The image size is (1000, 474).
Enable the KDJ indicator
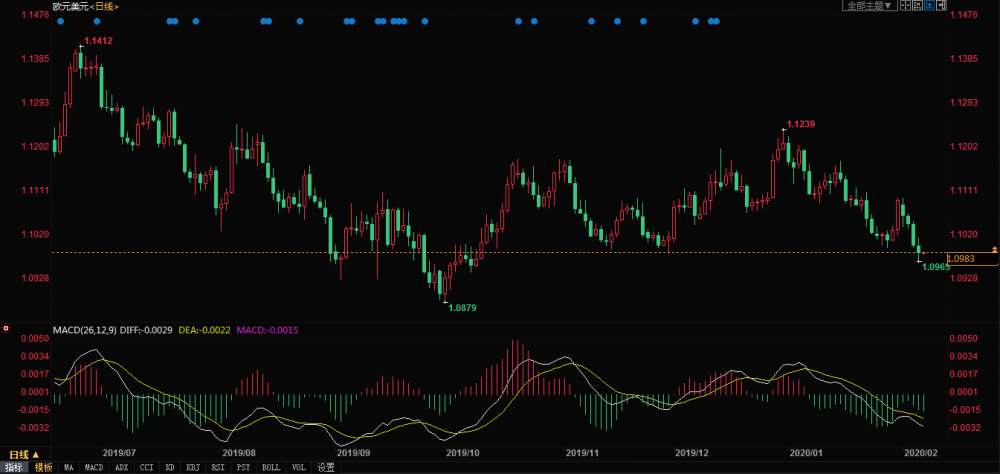tap(193, 467)
